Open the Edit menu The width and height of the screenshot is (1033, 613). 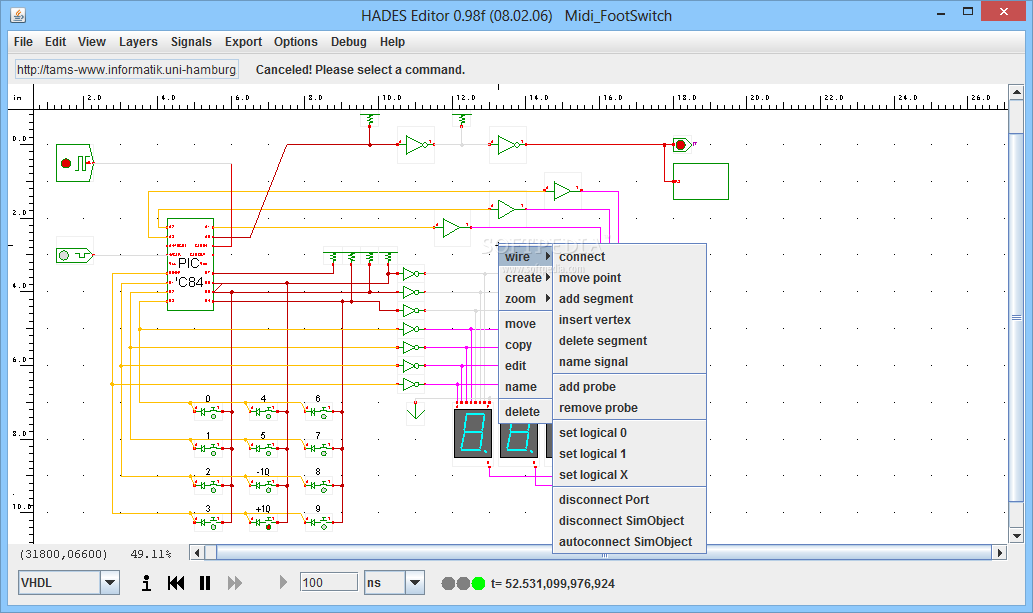tap(55, 42)
